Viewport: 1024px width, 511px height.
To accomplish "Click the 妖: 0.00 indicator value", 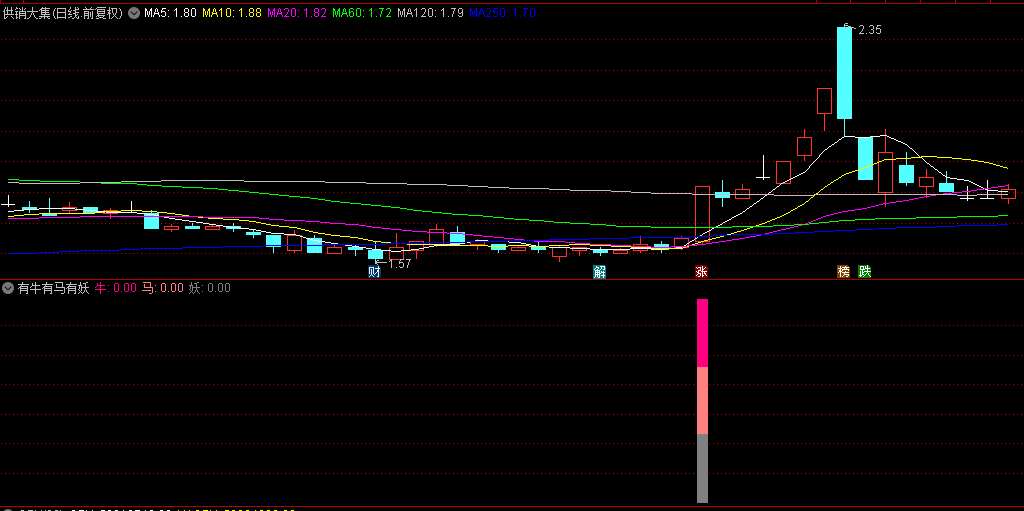I will pyautogui.click(x=210, y=288).
